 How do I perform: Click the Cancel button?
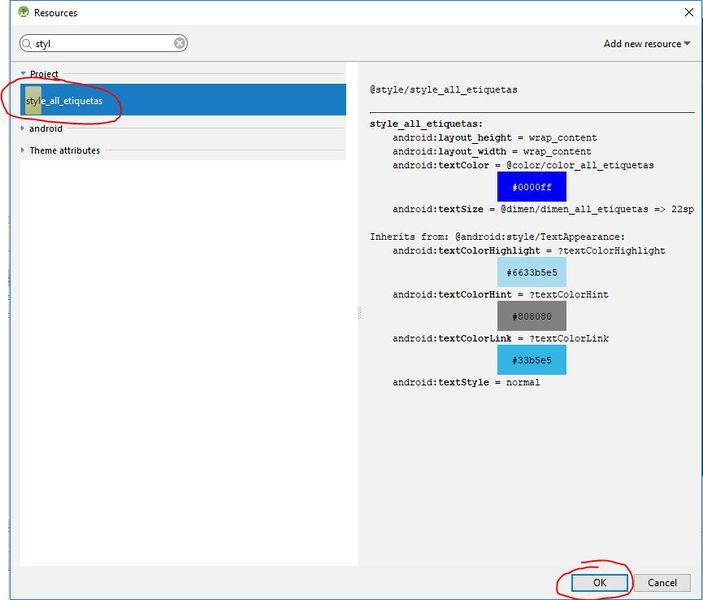[662, 583]
